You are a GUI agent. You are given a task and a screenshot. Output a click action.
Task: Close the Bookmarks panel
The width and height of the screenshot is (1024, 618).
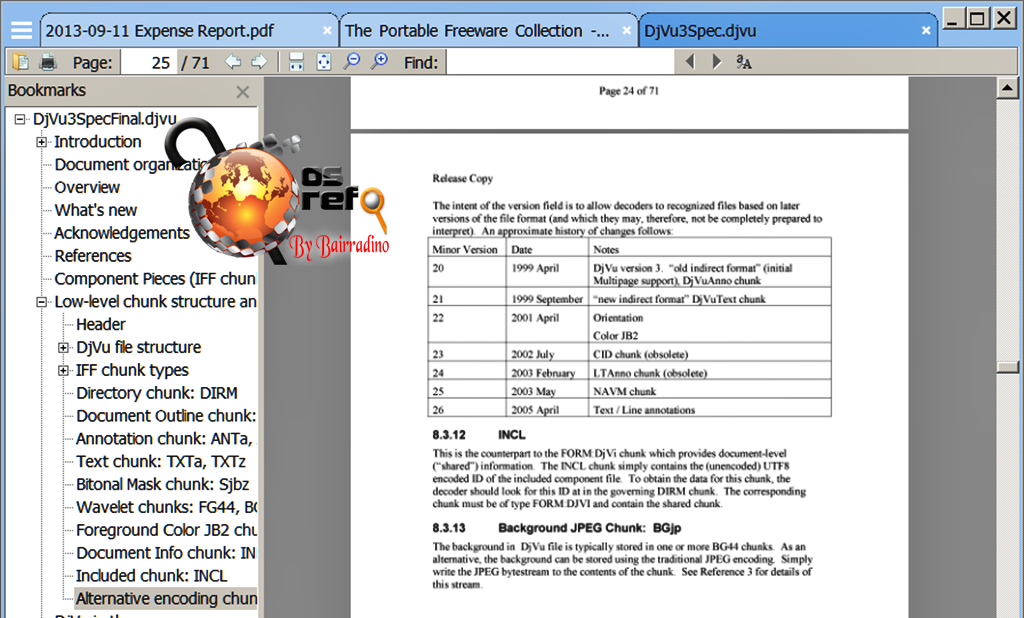(x=243, y=92)
